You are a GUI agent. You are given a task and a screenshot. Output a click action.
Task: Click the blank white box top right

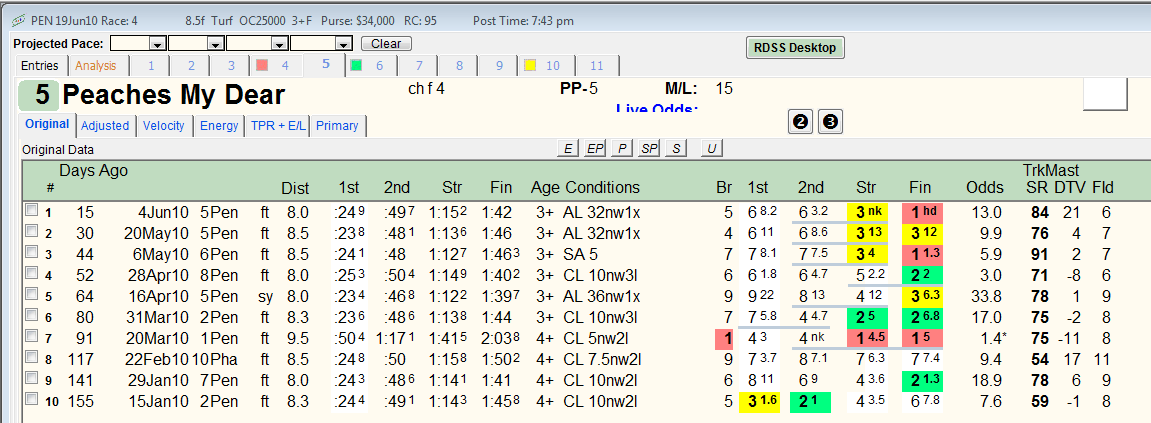(x=1105, y=94)
